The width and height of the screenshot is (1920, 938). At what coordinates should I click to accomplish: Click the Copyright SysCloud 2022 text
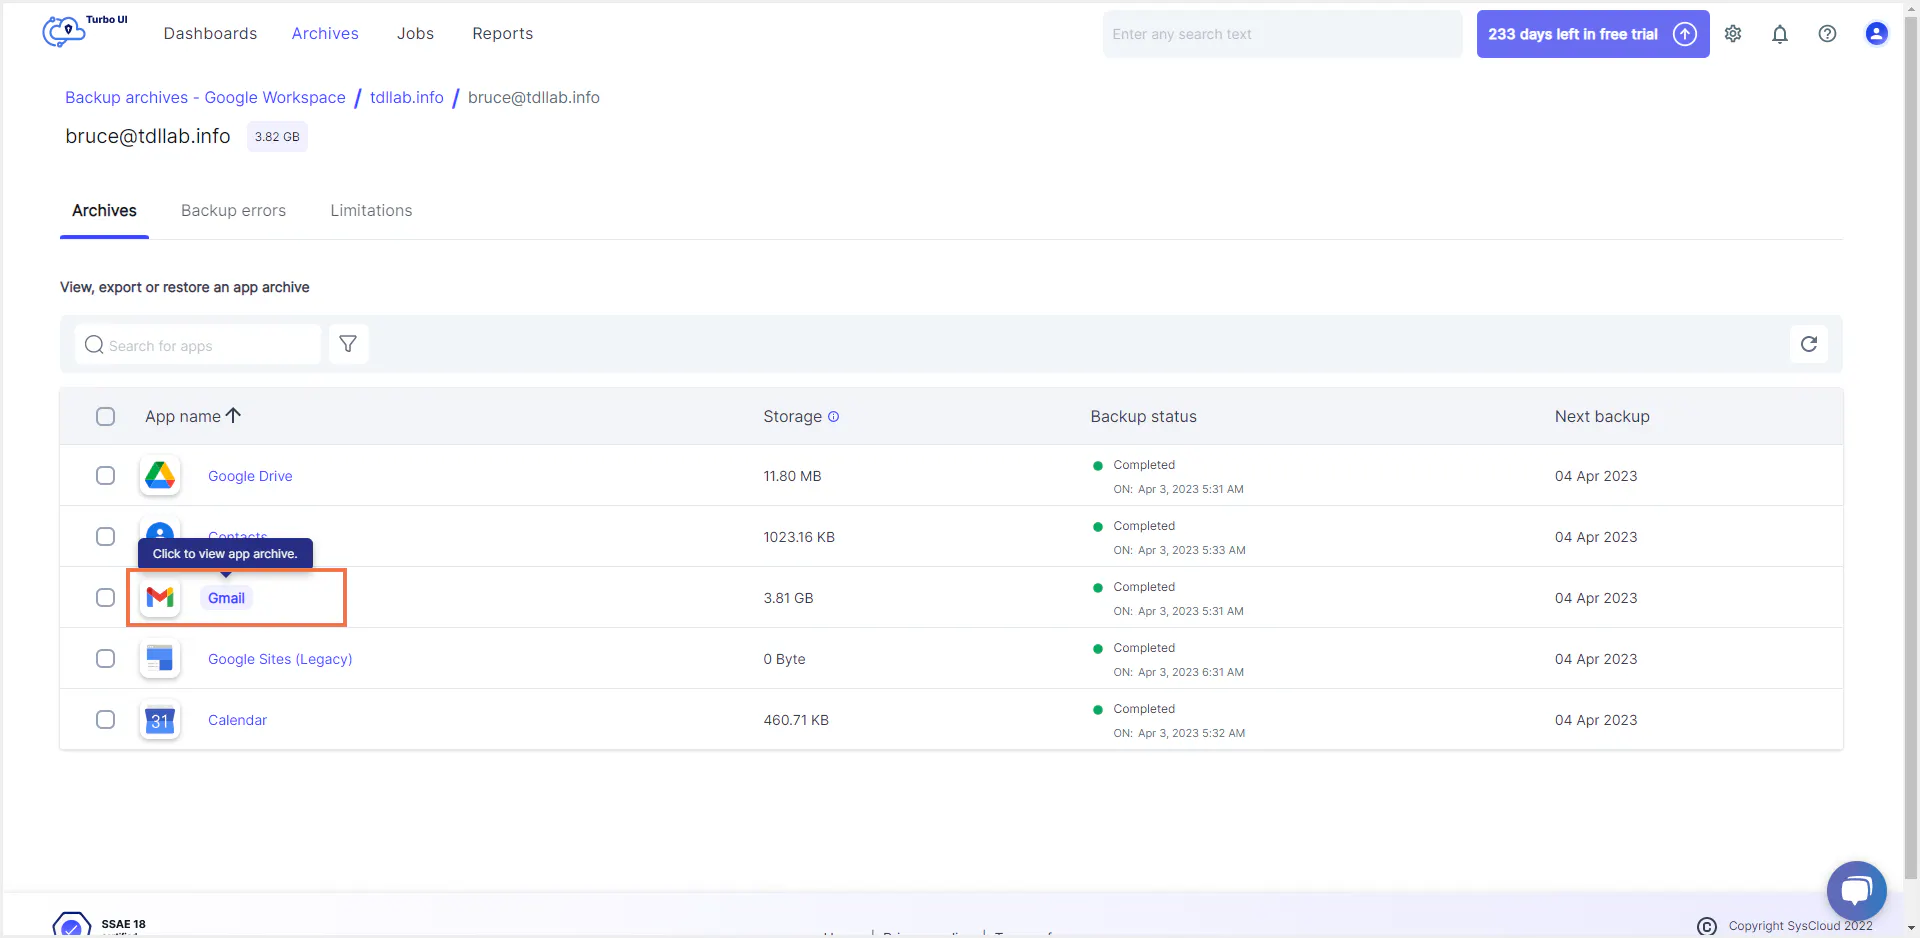(1800, 926)
